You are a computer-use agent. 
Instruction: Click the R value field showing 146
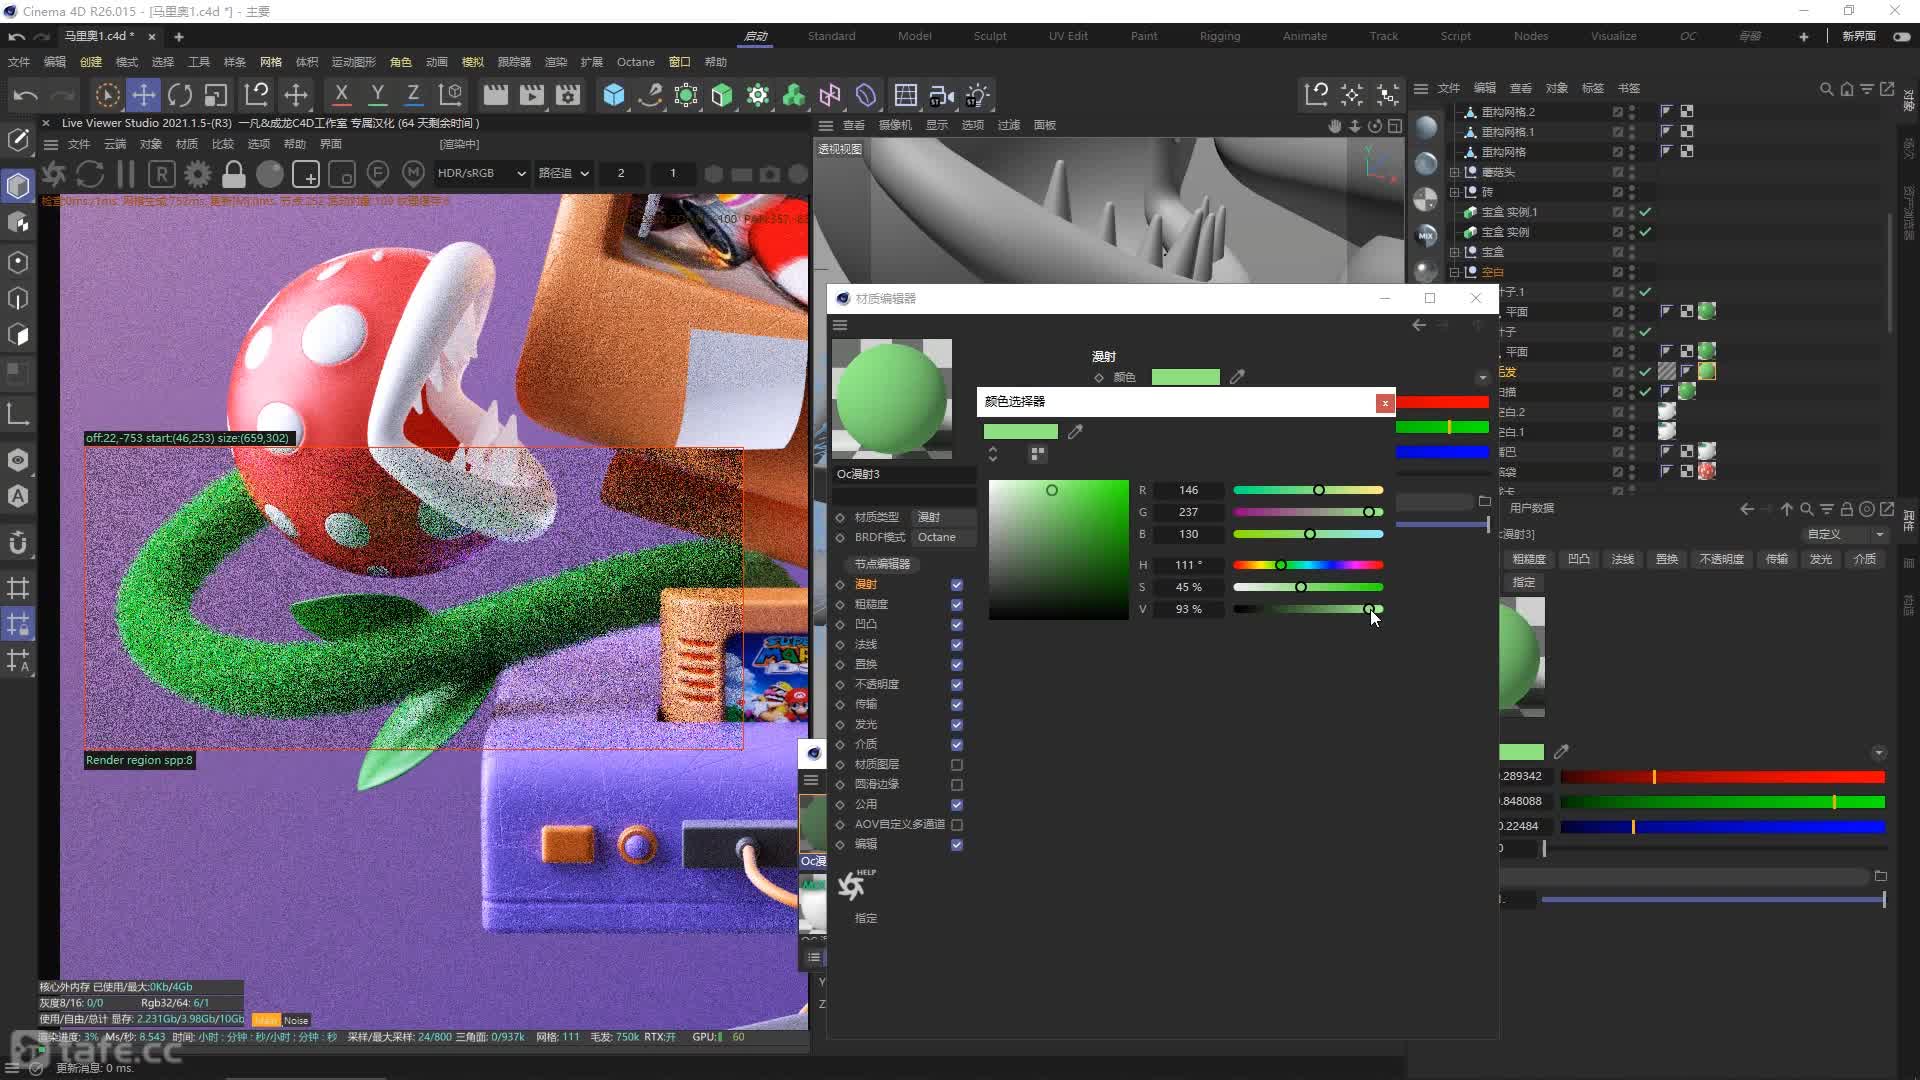(1188, 490)
